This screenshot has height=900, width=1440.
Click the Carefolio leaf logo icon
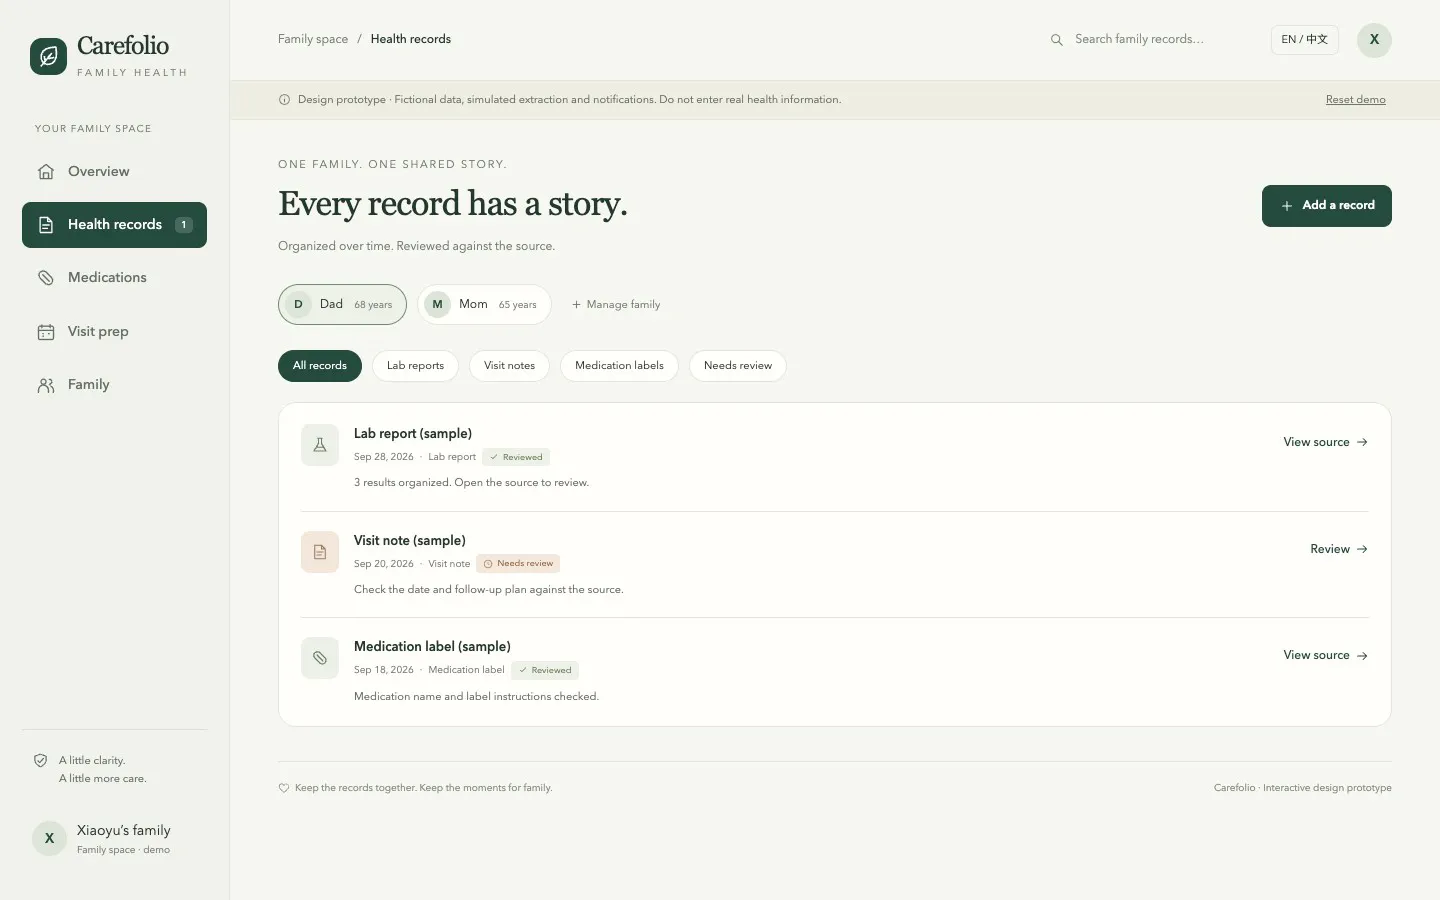pyautogui.click(x=48, y=57)
